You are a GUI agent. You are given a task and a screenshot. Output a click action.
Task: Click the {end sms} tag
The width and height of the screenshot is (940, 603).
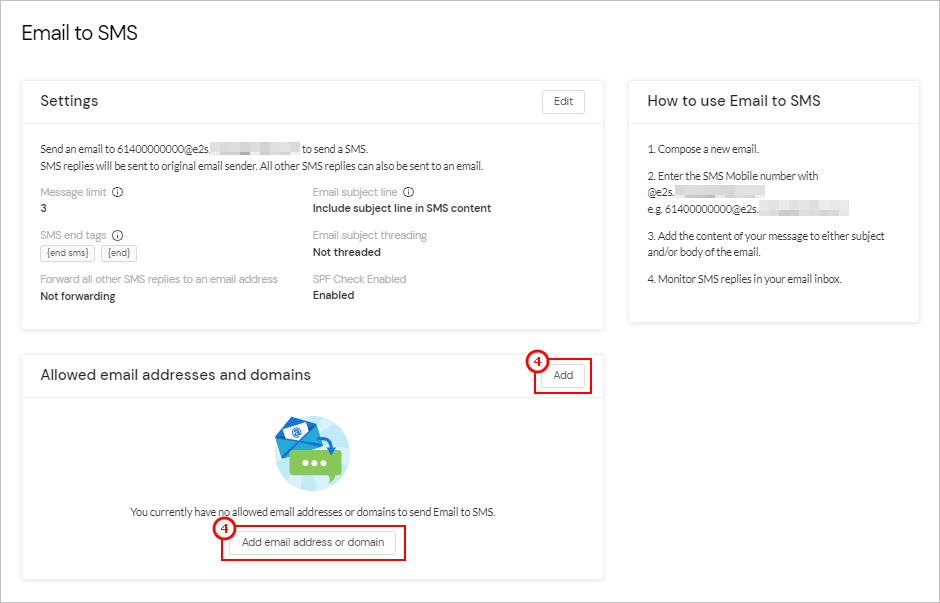pyautogui.click(x=68, y=253)
